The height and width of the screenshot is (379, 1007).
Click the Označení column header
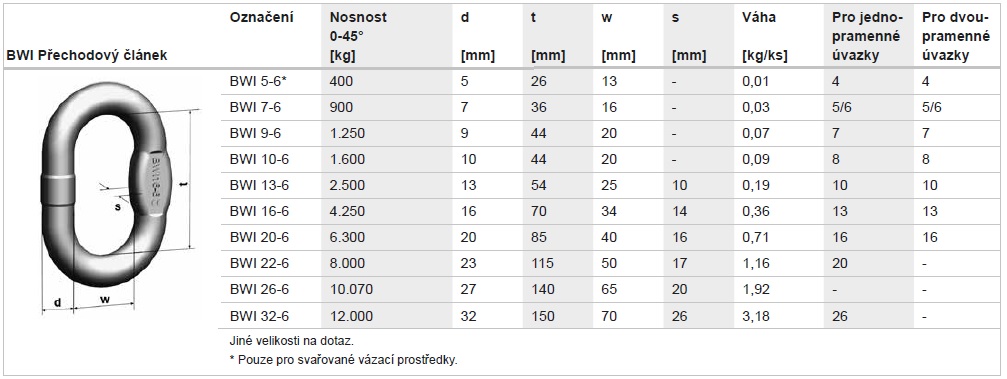(x=261, y=18)
